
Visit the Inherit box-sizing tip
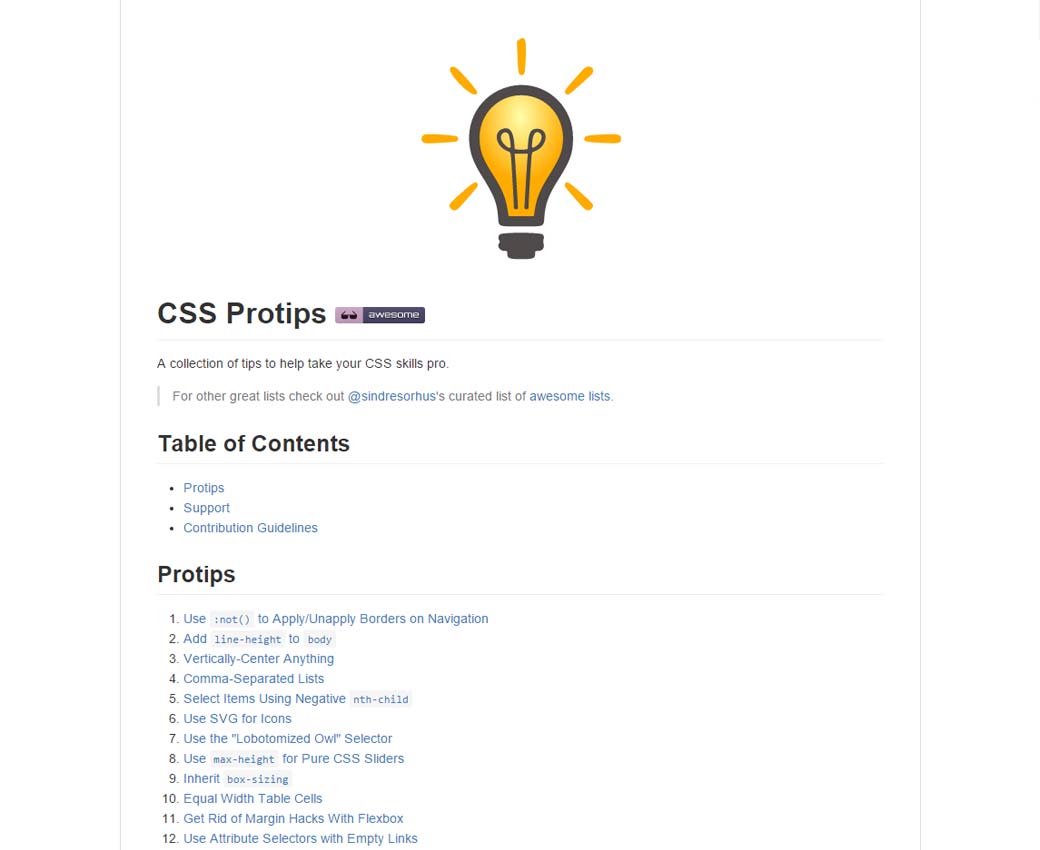tap(236, 779)
